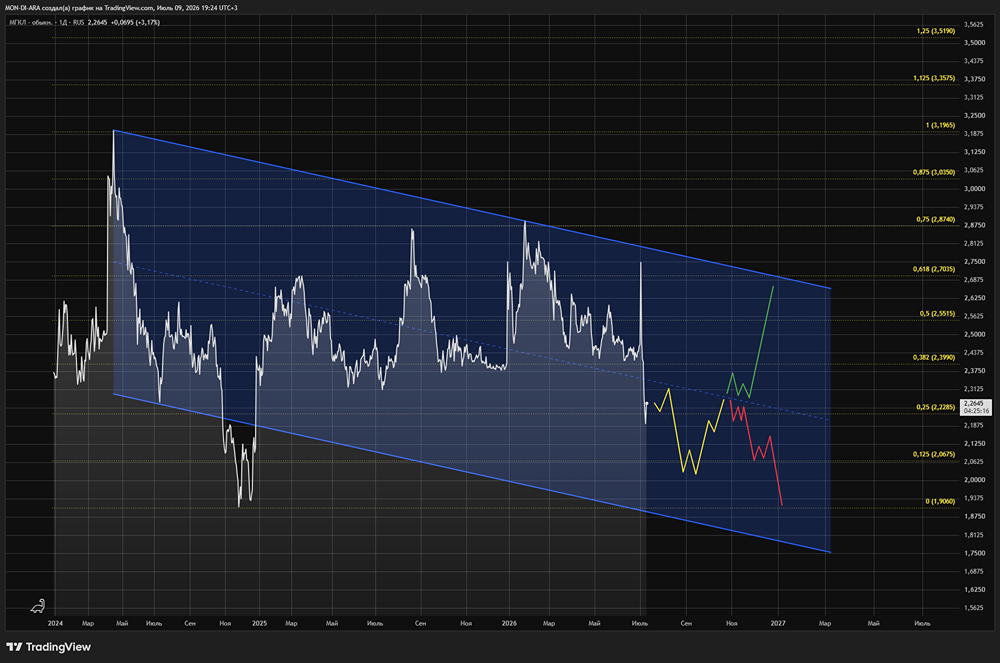Click the TradingView logo at bottom left
Screen dimensions: 1000x663
[x=48, y=647]
